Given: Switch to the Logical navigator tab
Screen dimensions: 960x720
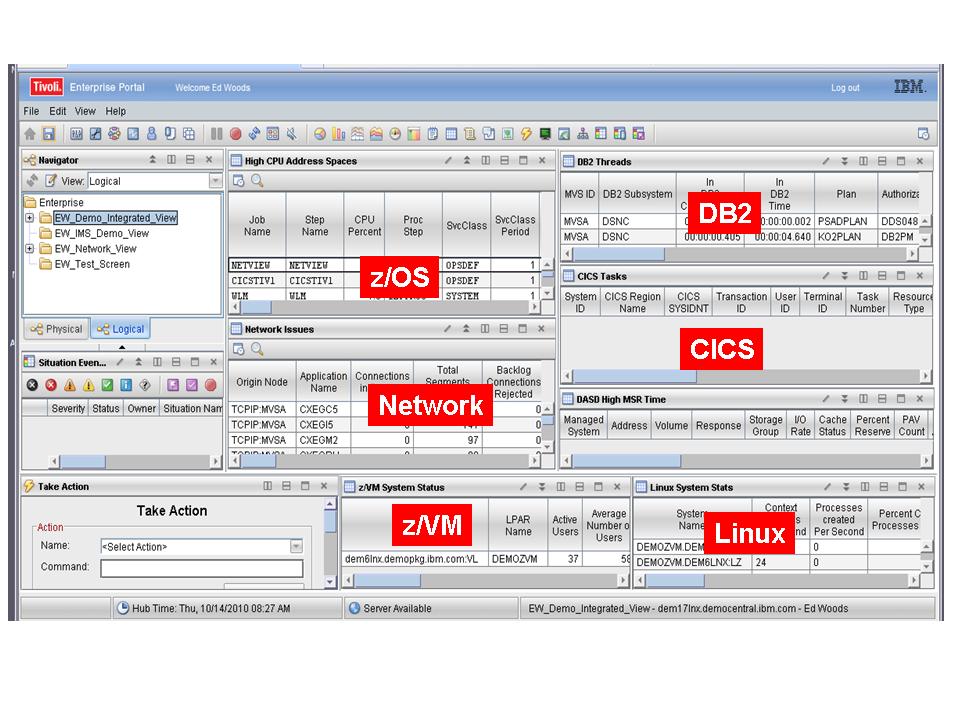Looking at the screenshot, I should click(121, 329).
